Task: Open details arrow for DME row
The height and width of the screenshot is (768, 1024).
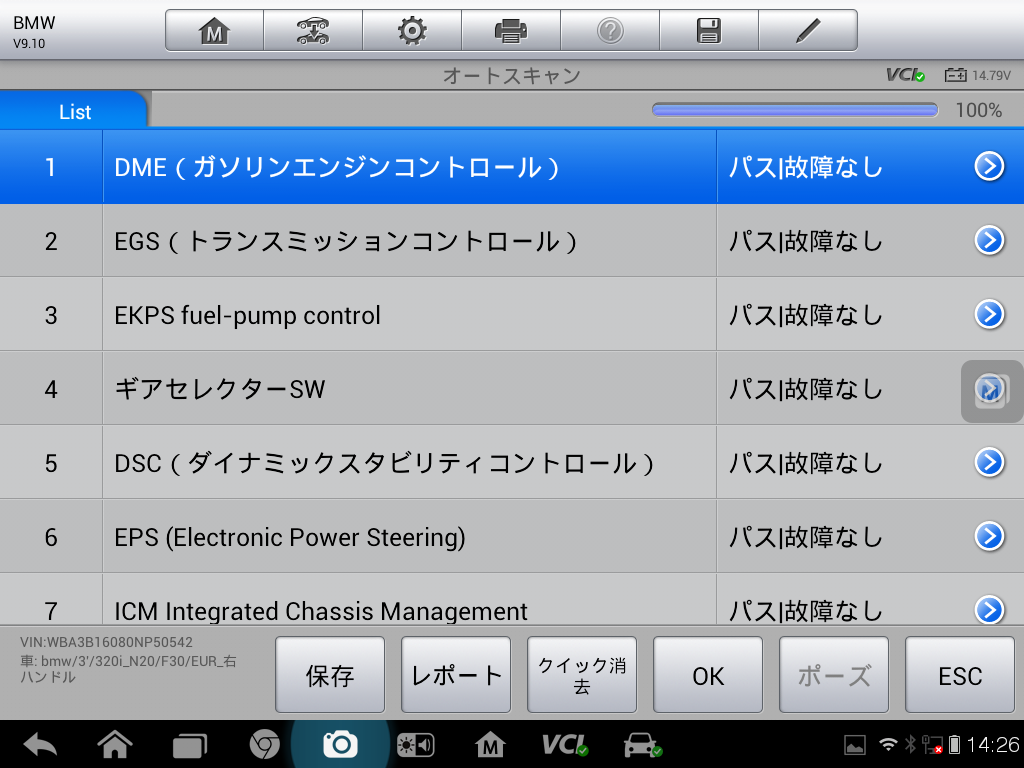Action: (x=989, y=167)
